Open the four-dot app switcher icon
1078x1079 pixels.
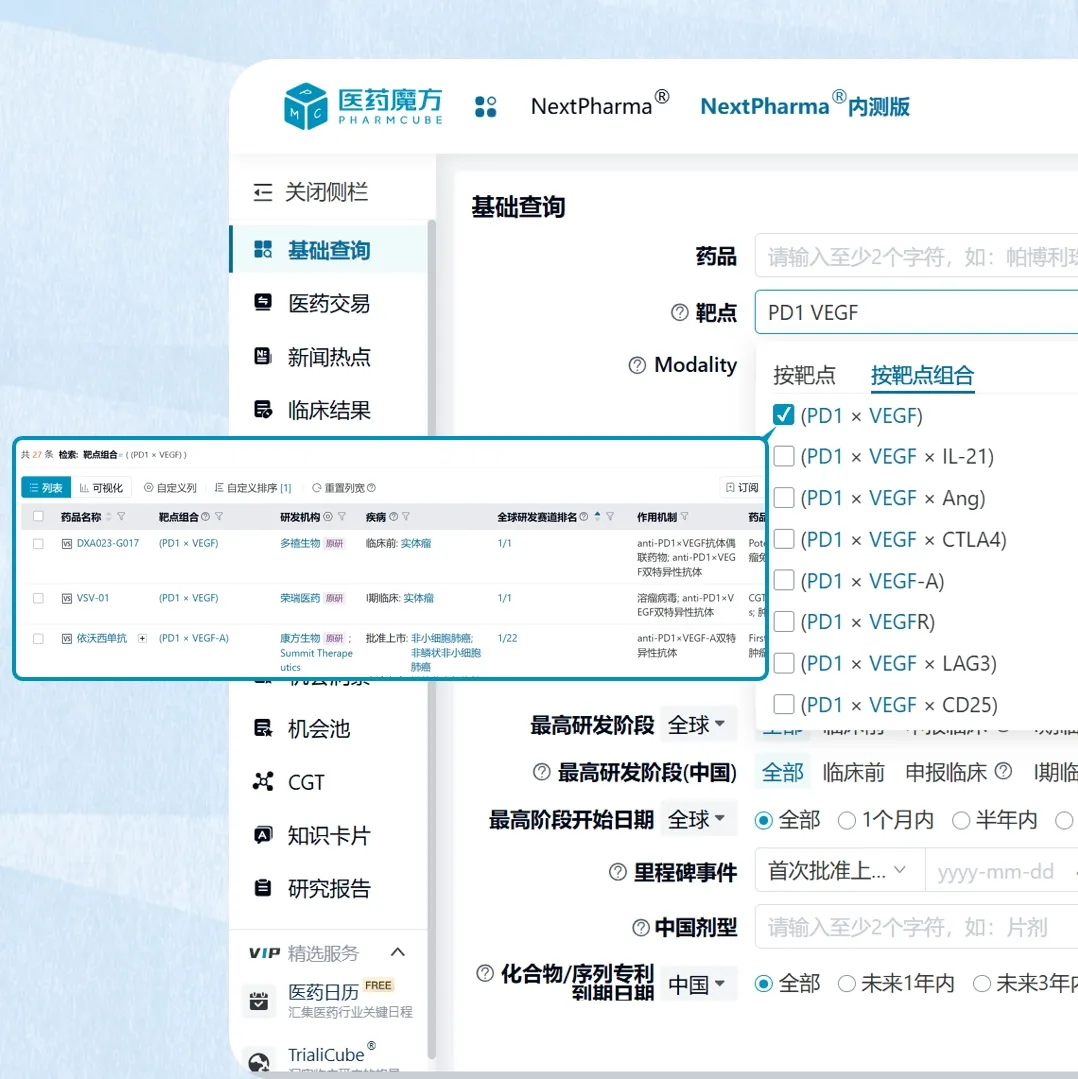(x=485, y=107)
